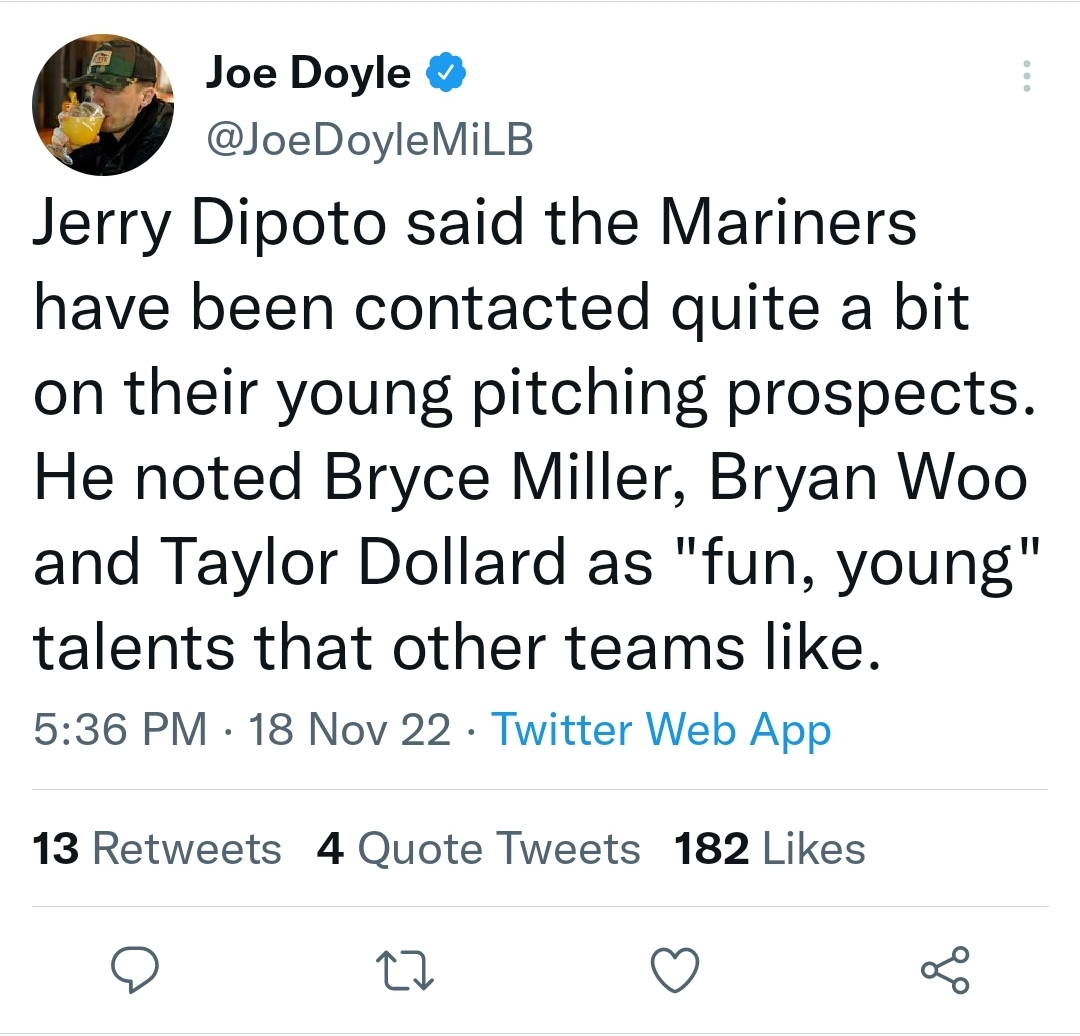Open Joe Doyle's profile picture
Viewport: 1080px width, 1036px height.
103,105
